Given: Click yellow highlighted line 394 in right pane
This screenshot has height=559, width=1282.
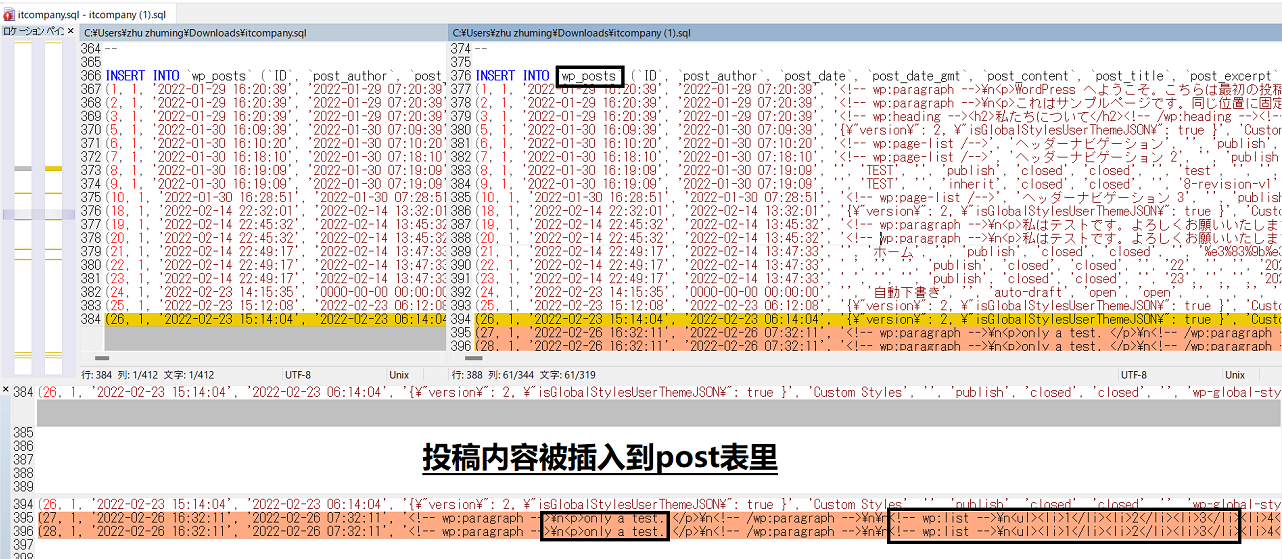Looking at the screenshot, I should pos(860,319).
